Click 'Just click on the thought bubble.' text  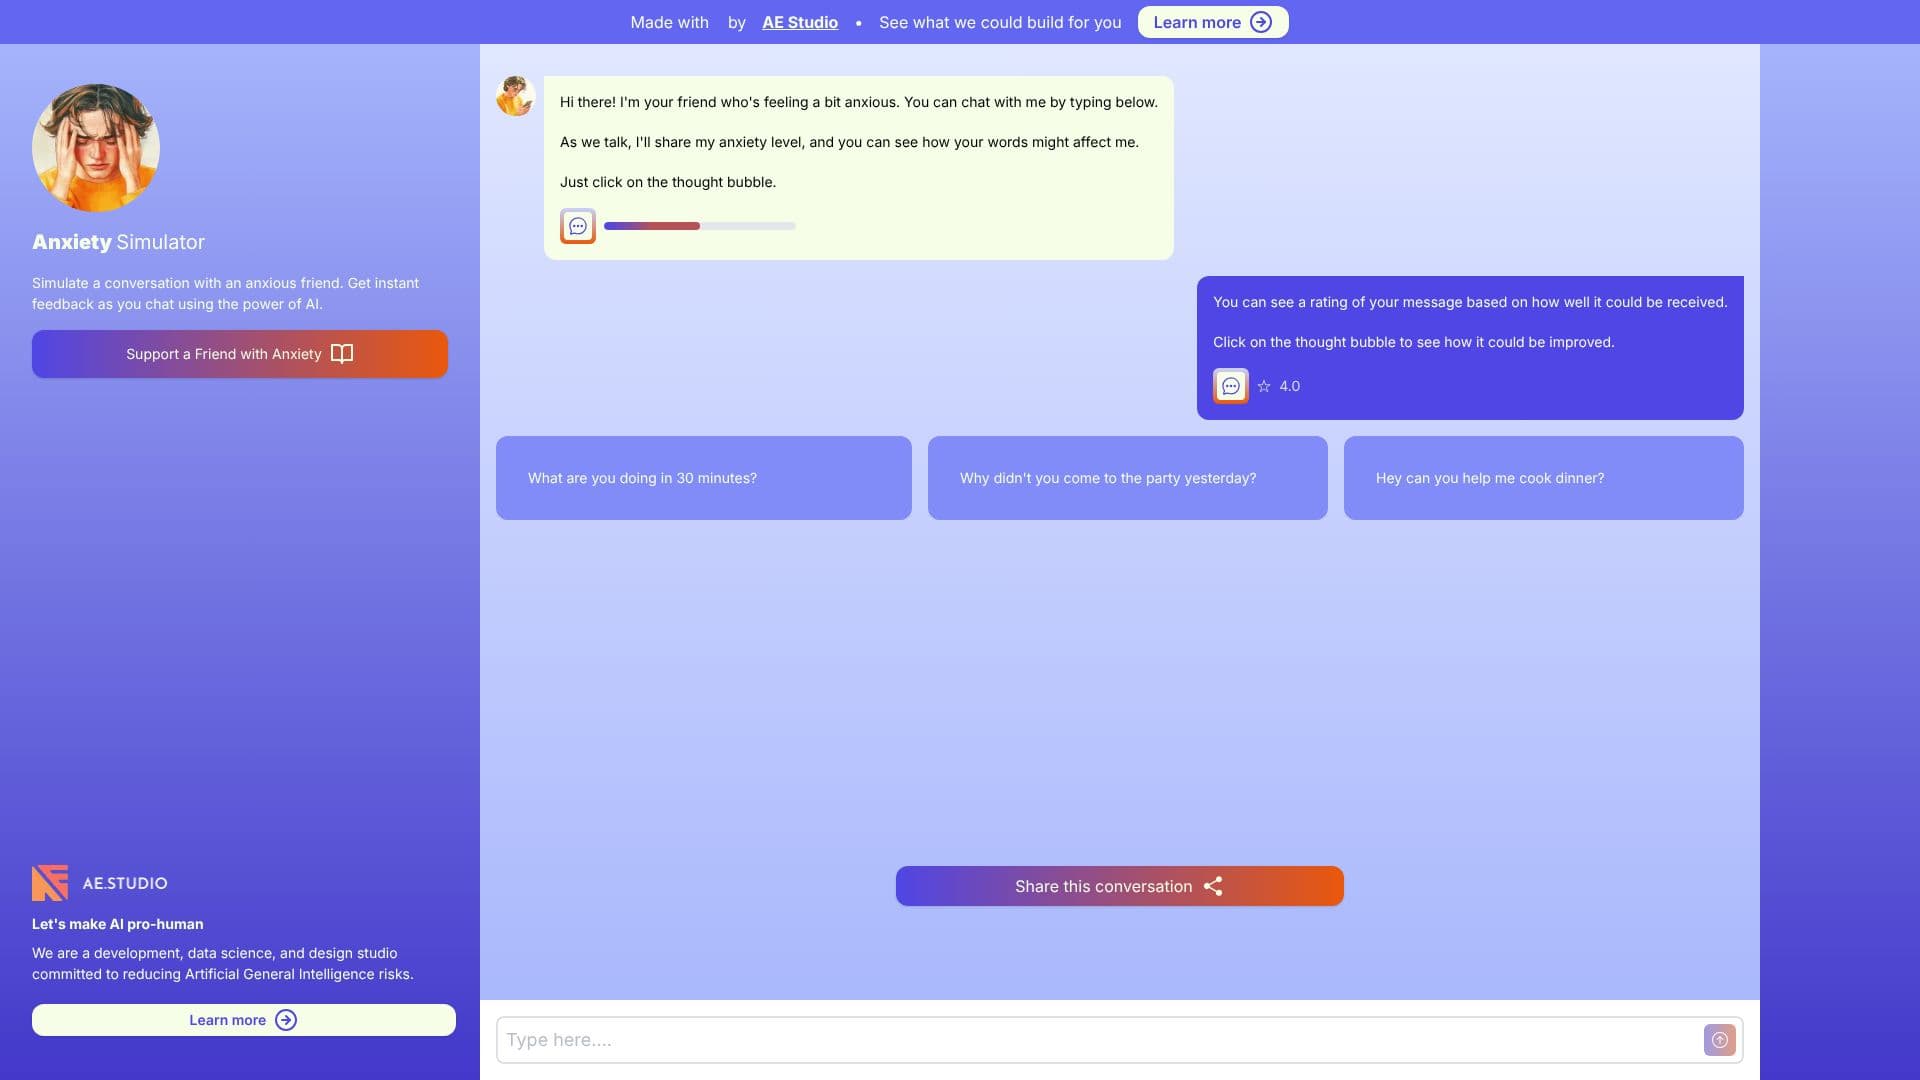(668, 182)
